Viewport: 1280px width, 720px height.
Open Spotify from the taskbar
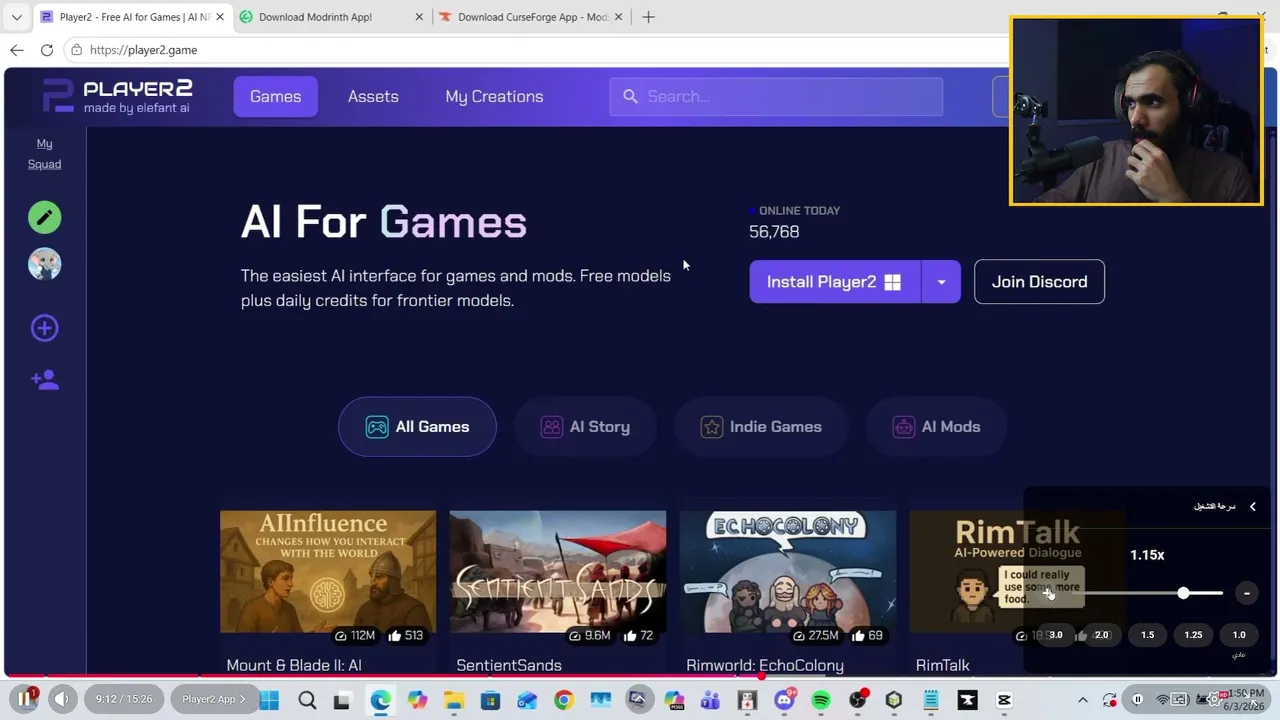(821, 700)
